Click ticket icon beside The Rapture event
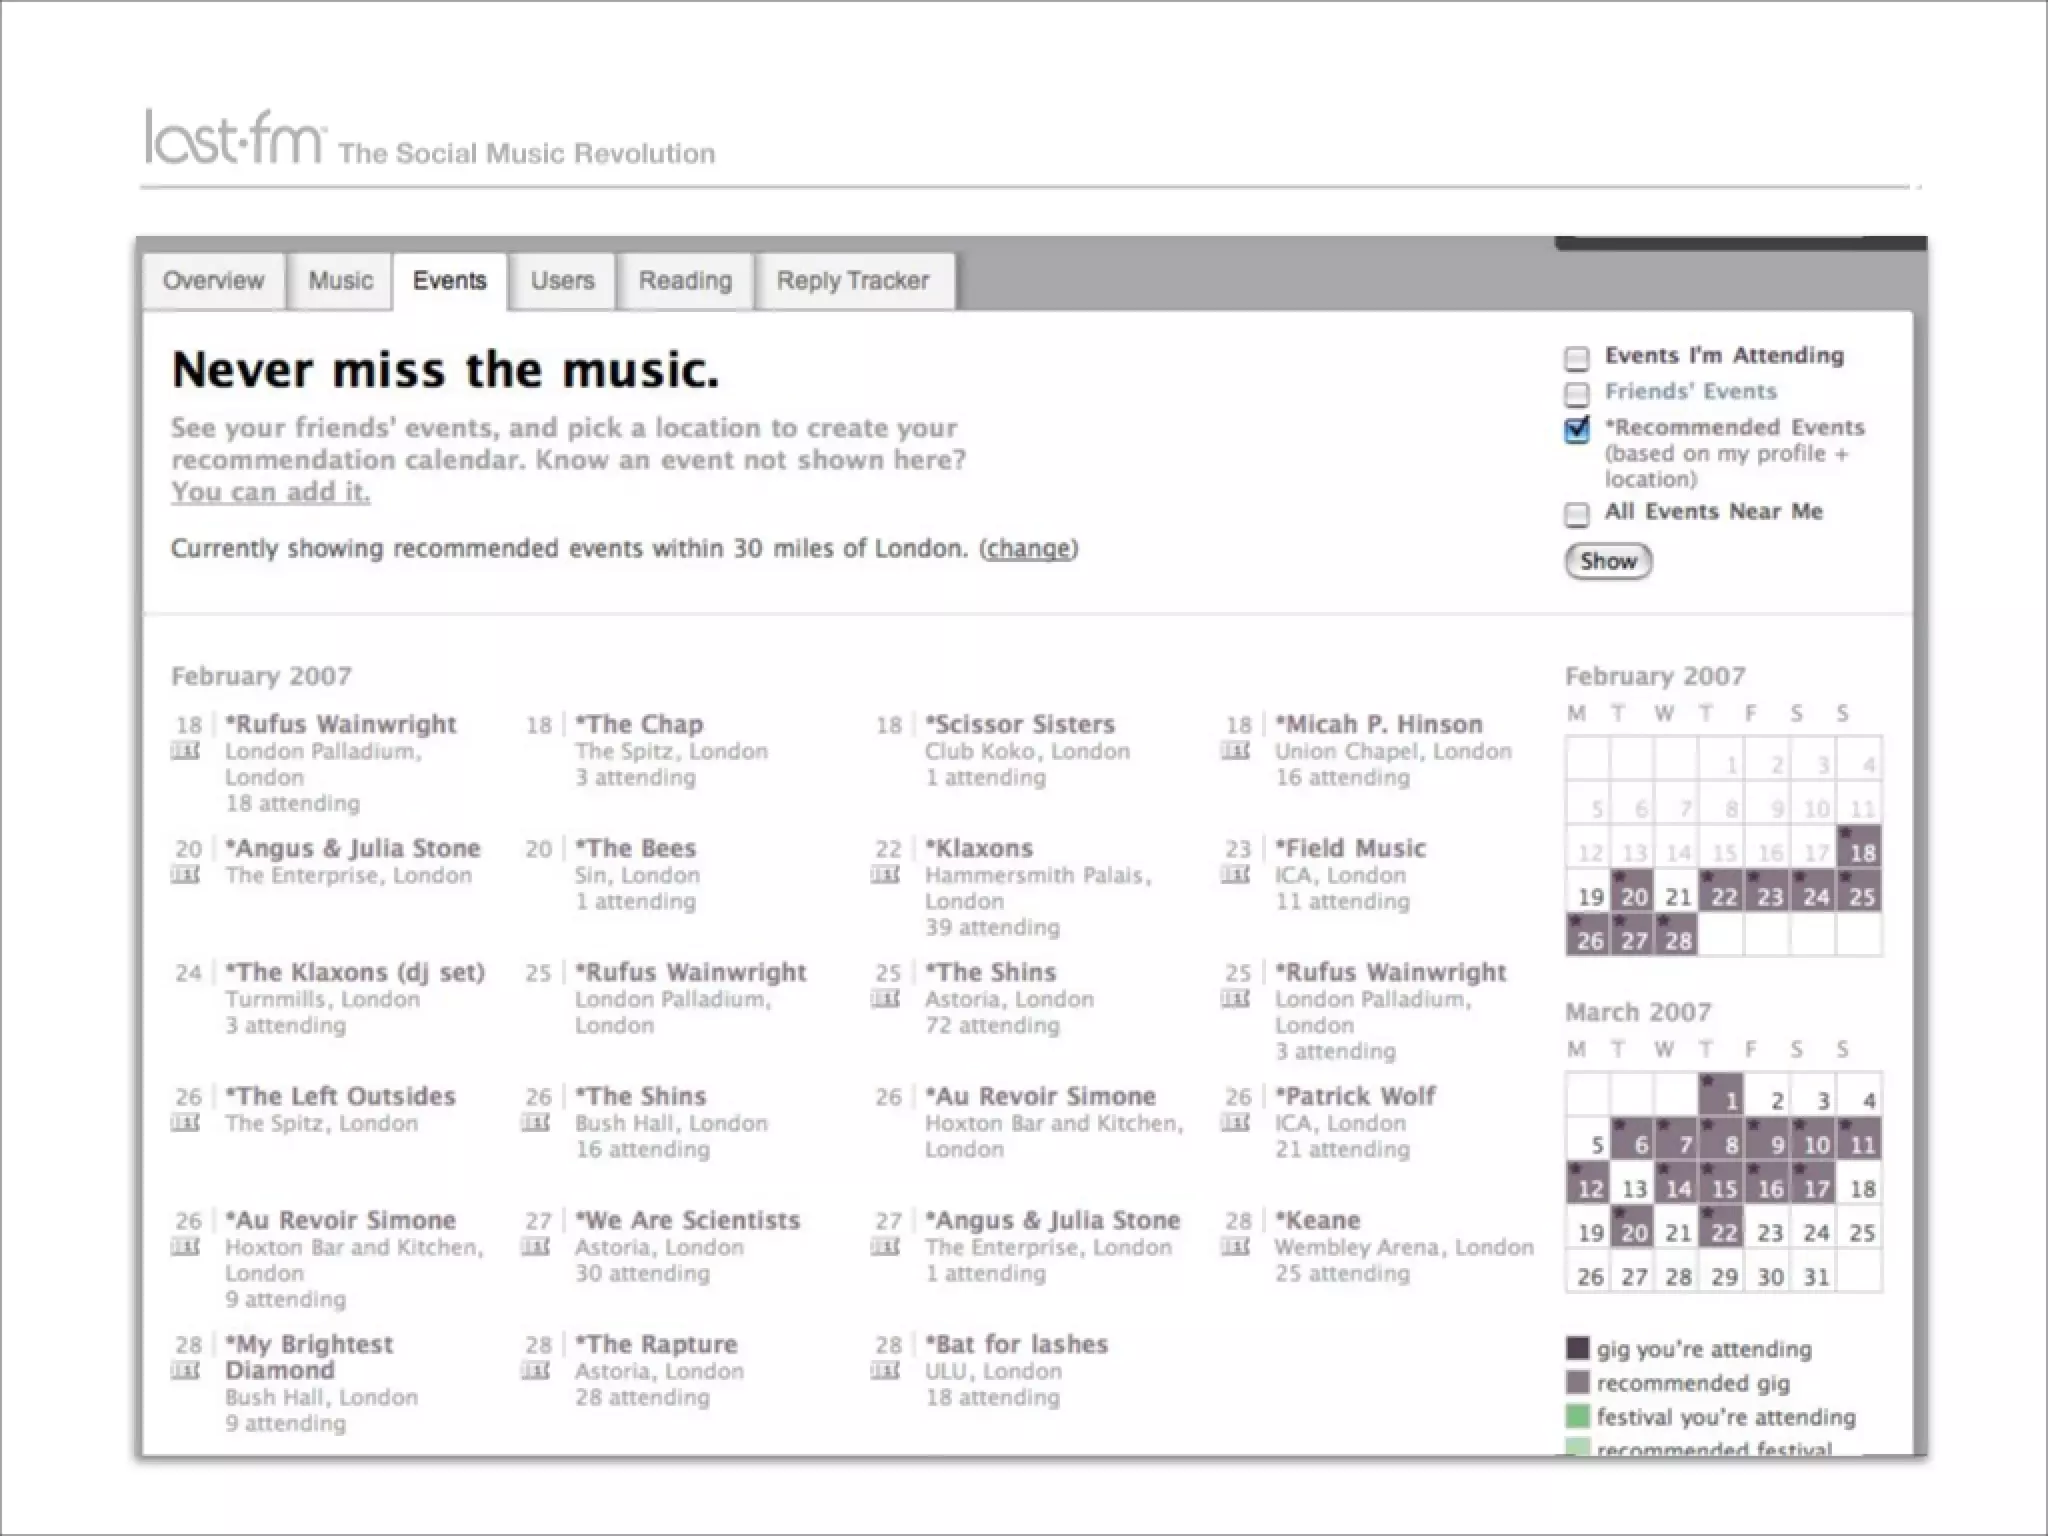Screen dimensions: 2048x1536 (x=536, y=1371)
